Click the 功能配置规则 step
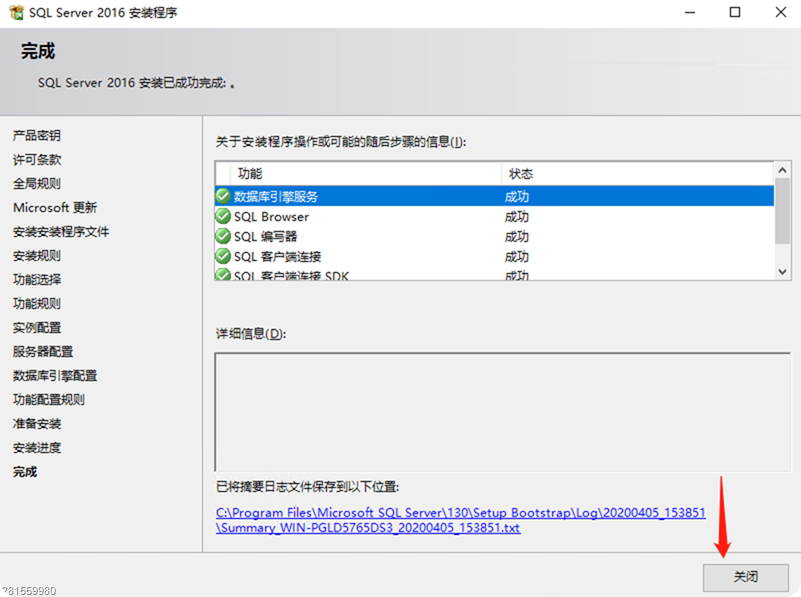Viewport: 801px width, 597px height. click(x=49, y=399)
